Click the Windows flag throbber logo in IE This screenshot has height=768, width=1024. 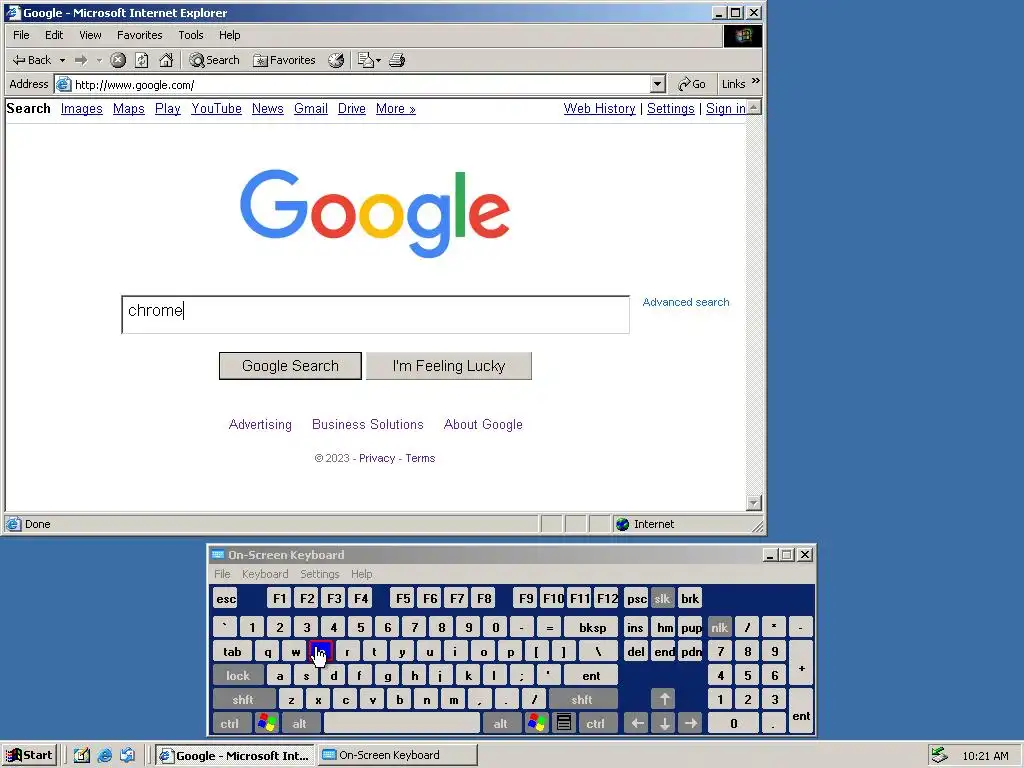743,35
